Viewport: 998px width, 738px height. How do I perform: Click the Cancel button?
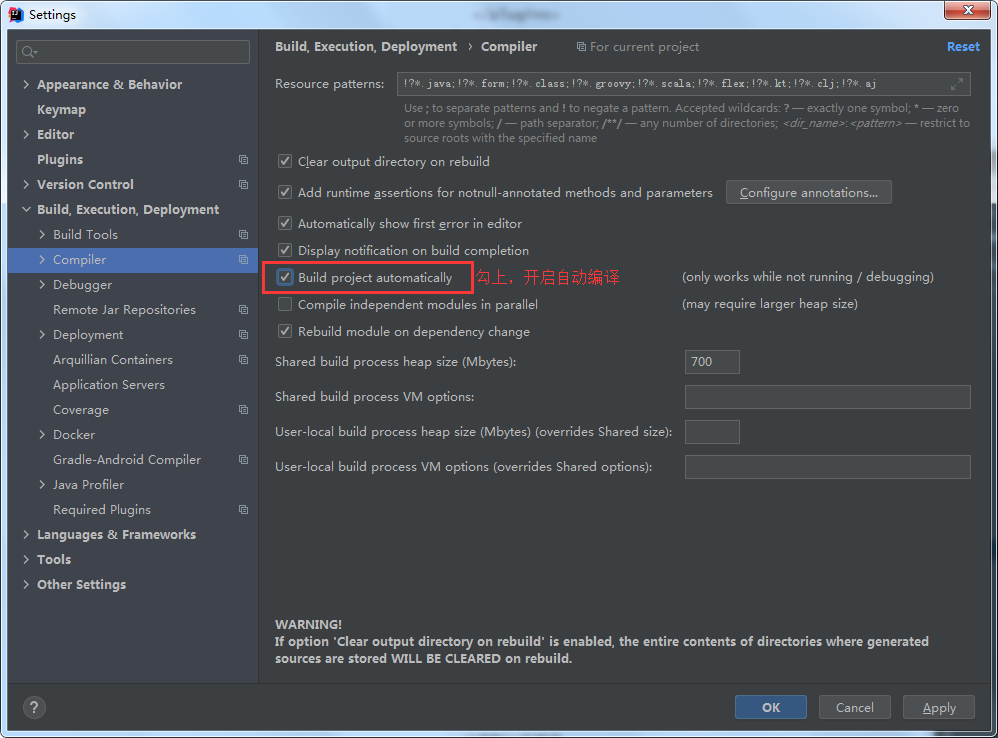(854, 707)
